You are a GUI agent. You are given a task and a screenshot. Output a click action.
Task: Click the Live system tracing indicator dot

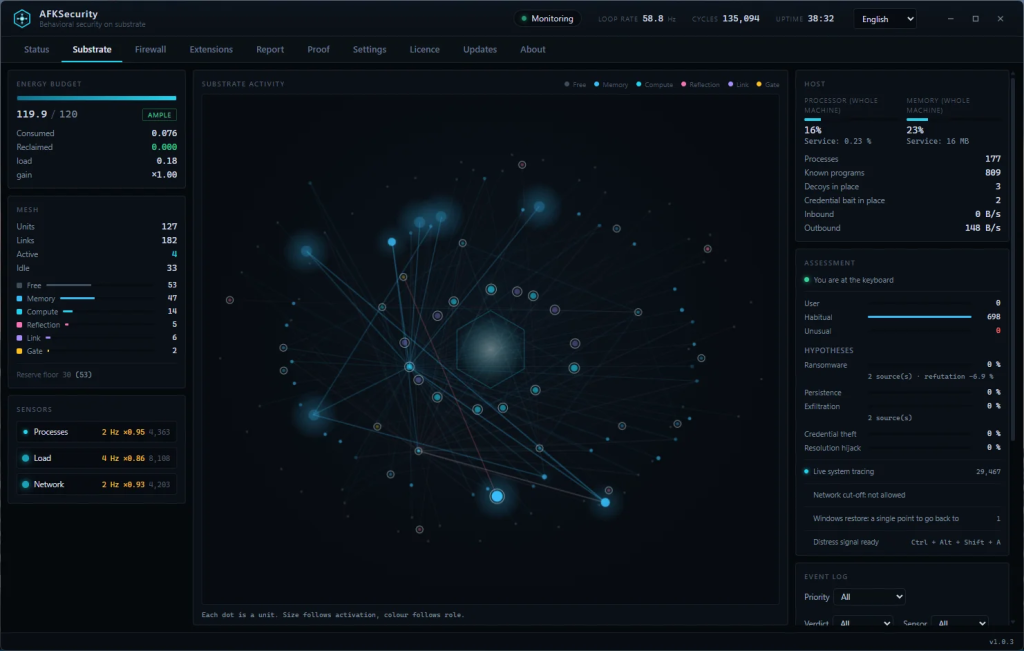point(807,471)
